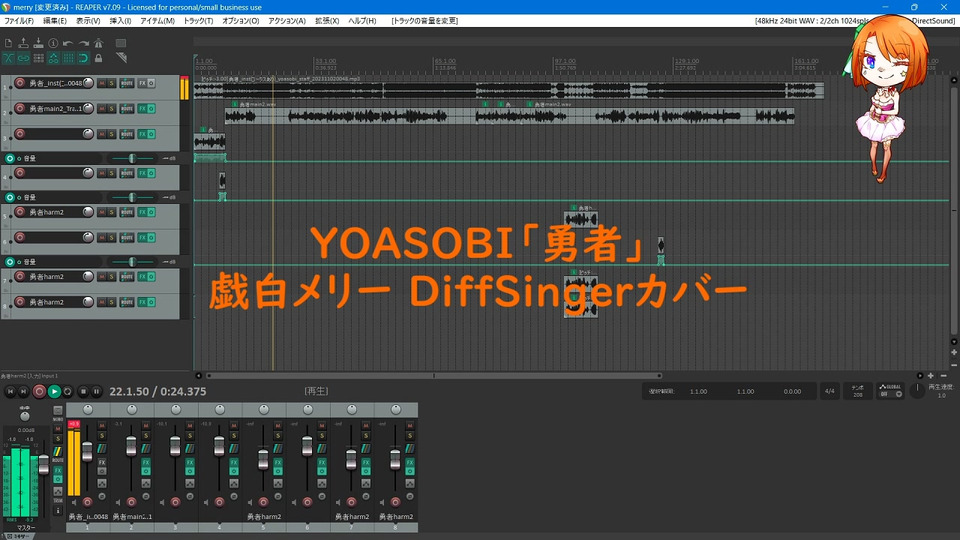Open ROUTE for track 4
Viewport: 960px width, 540px height.
[127, 173]
